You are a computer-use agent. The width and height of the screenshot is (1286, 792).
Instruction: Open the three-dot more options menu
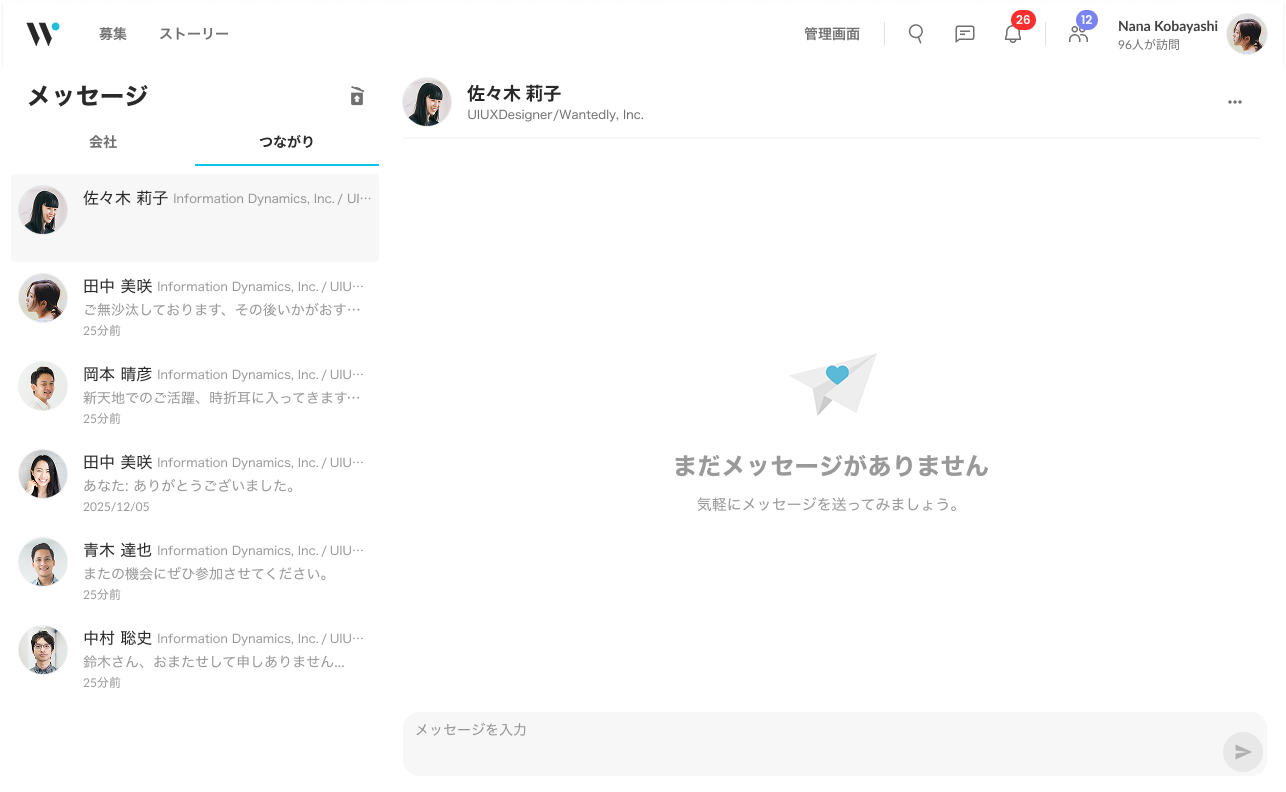click(x=1234, y=102)
